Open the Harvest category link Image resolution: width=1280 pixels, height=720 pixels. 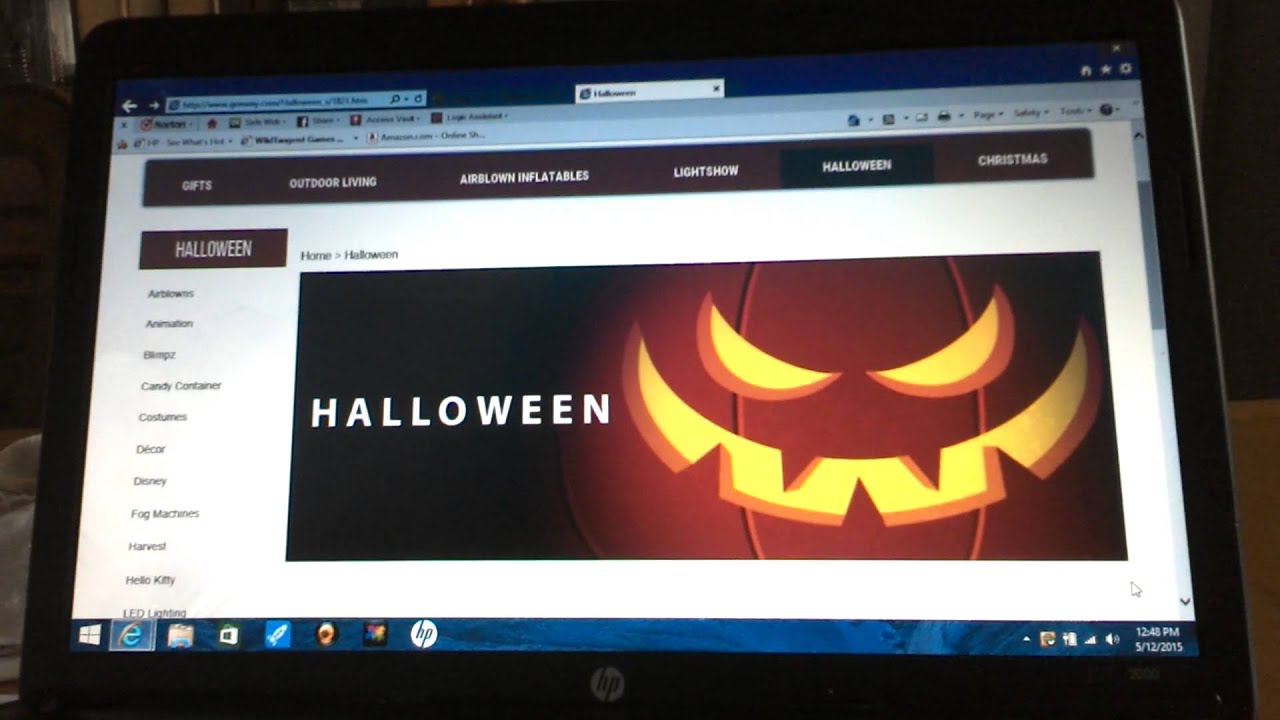pyautogui.click(x=147, y=547)
